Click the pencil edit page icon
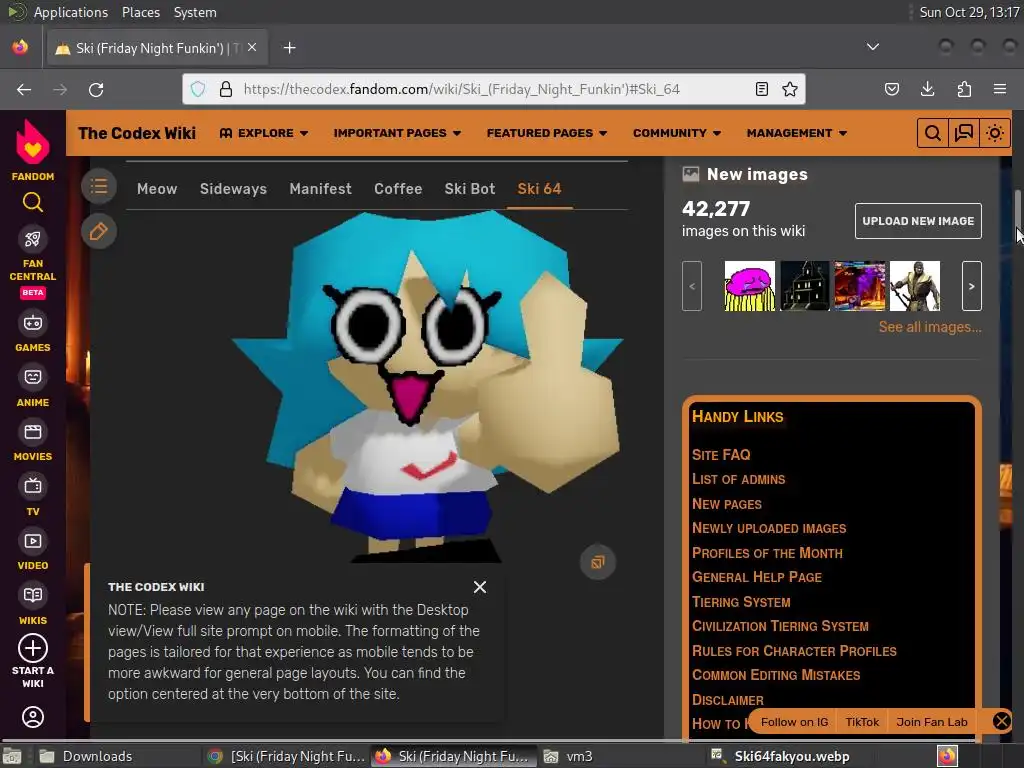The width and height of the screenshot is (1024, 768). (x=99, y=231)
